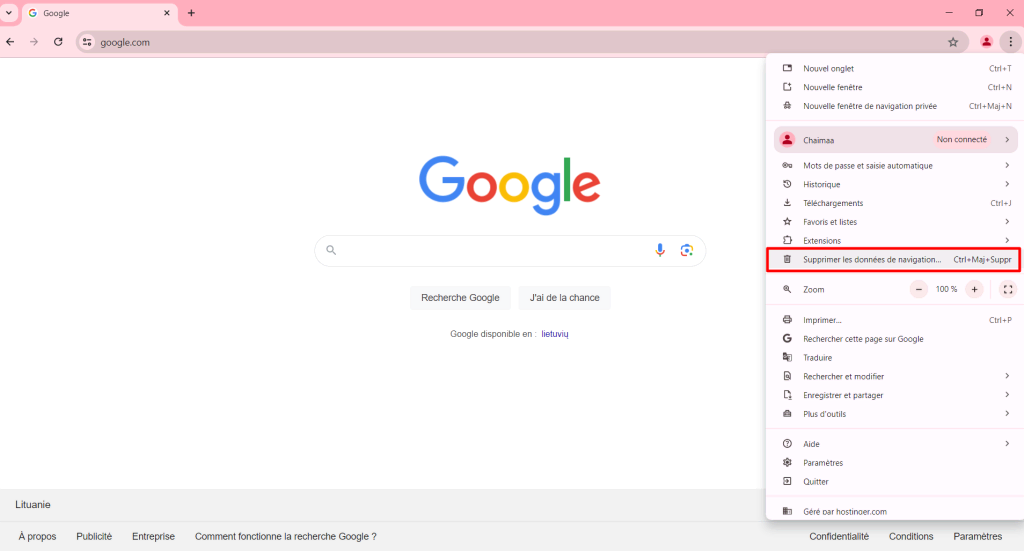This screenshot has height=551, width=1024.
Task: Open the Paramètres footer link
Action: click(x=978, y=537)
